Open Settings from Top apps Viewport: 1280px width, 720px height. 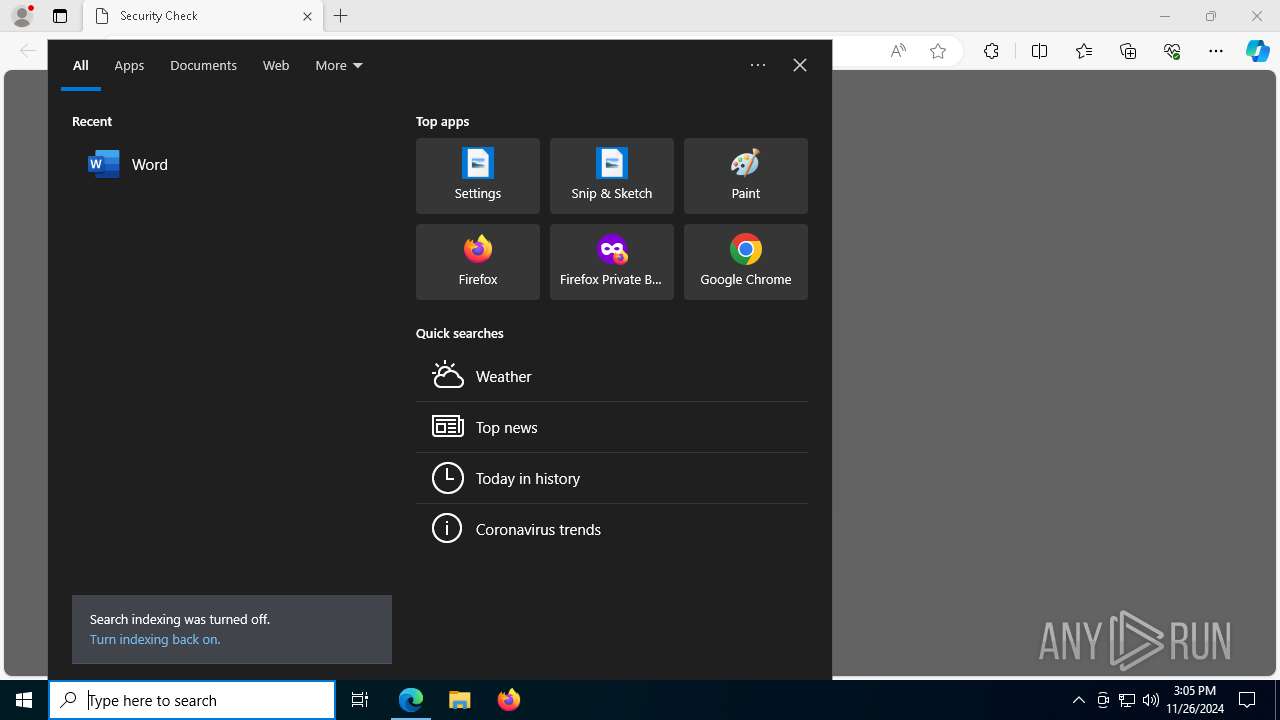[x=477, y=176]
